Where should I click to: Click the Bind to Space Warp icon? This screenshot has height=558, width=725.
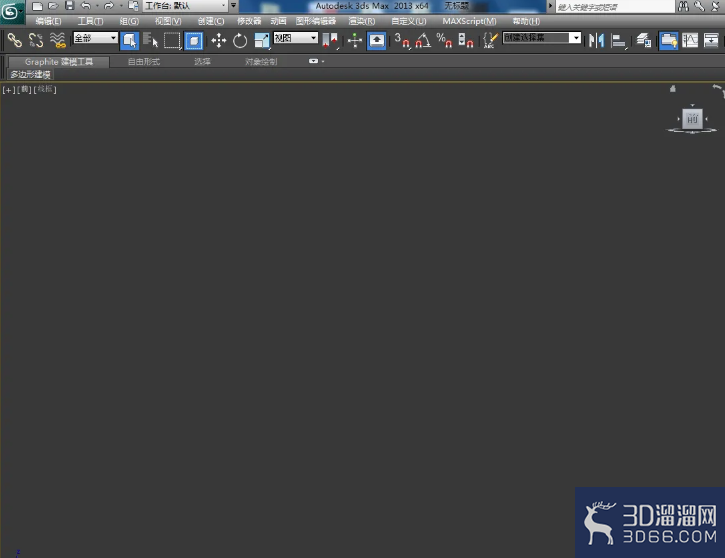pyautogui.click(x=57, y=40)
